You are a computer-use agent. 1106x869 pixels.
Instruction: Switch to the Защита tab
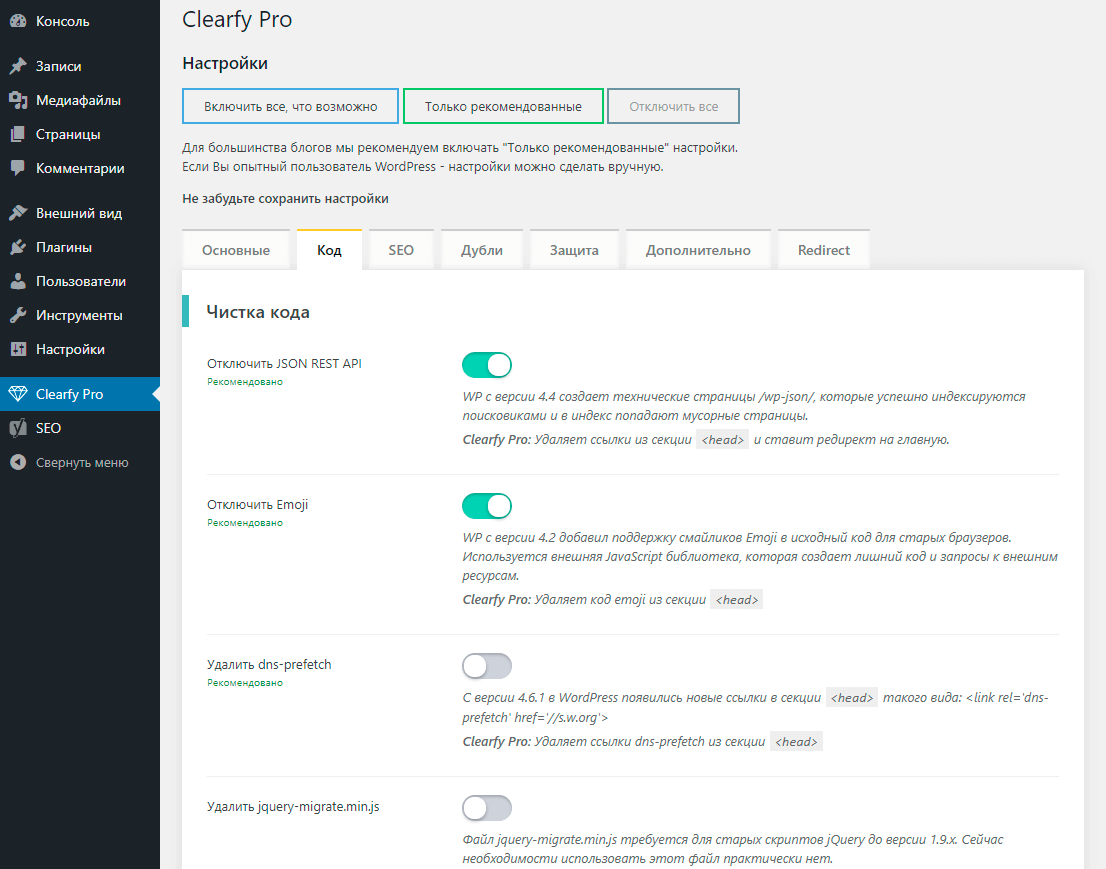(x=574, y=250)
